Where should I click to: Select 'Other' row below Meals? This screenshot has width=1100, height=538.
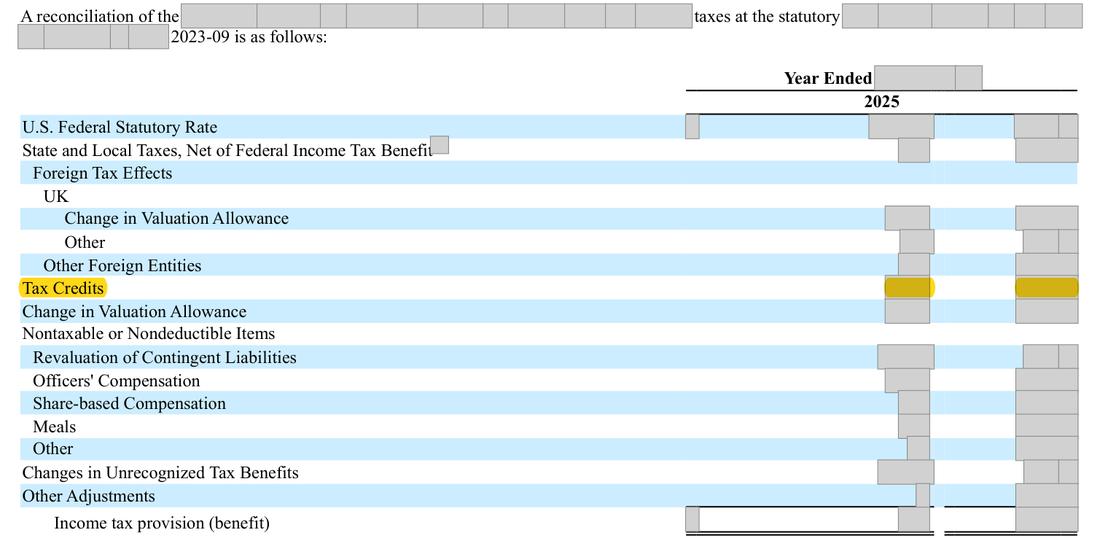53,448
